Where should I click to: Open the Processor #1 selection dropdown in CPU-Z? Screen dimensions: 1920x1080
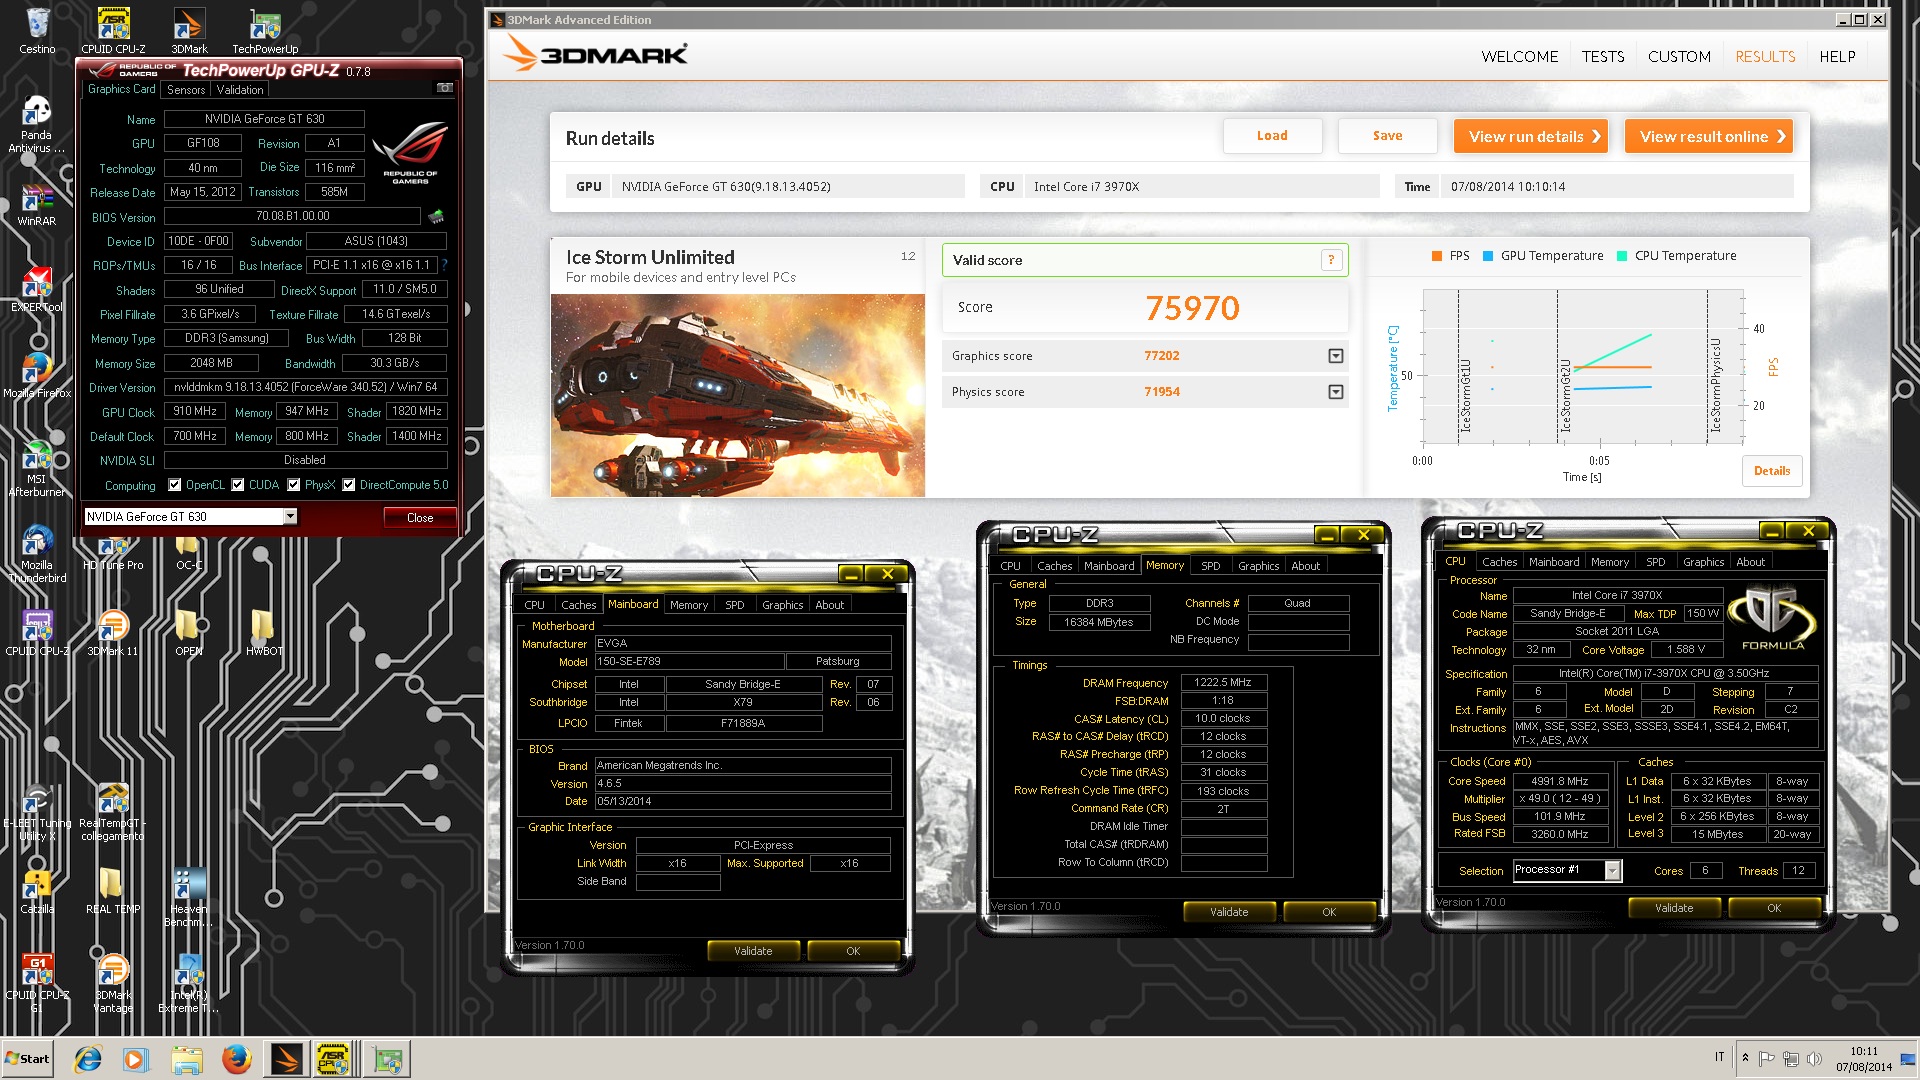point(1612,870)
